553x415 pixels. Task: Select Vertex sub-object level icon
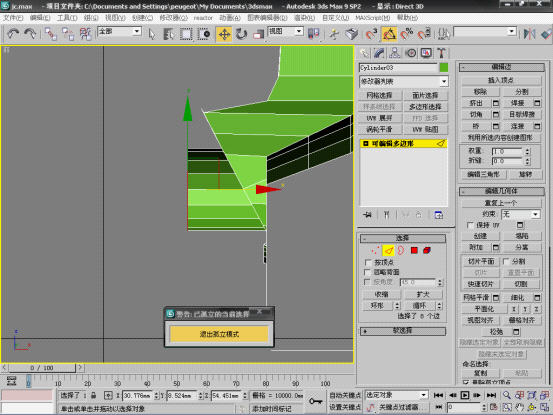375,250
